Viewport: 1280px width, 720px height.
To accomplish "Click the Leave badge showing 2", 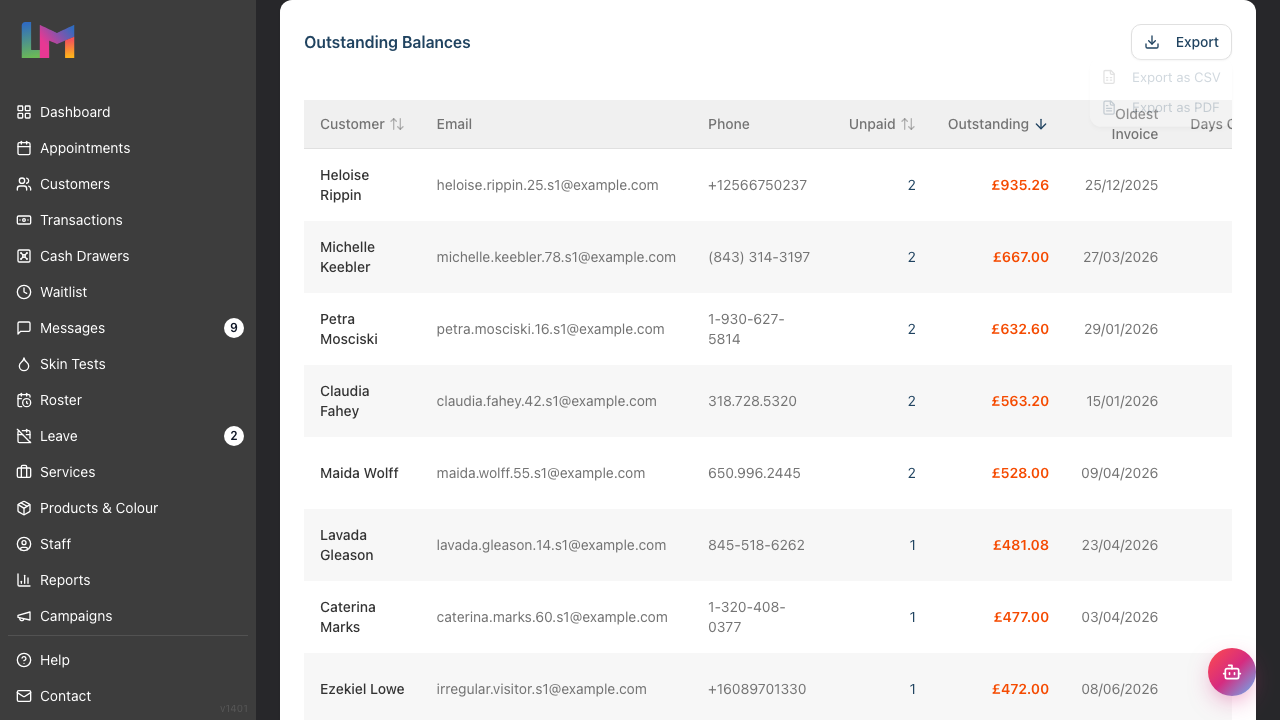I will tap(234, 436).
